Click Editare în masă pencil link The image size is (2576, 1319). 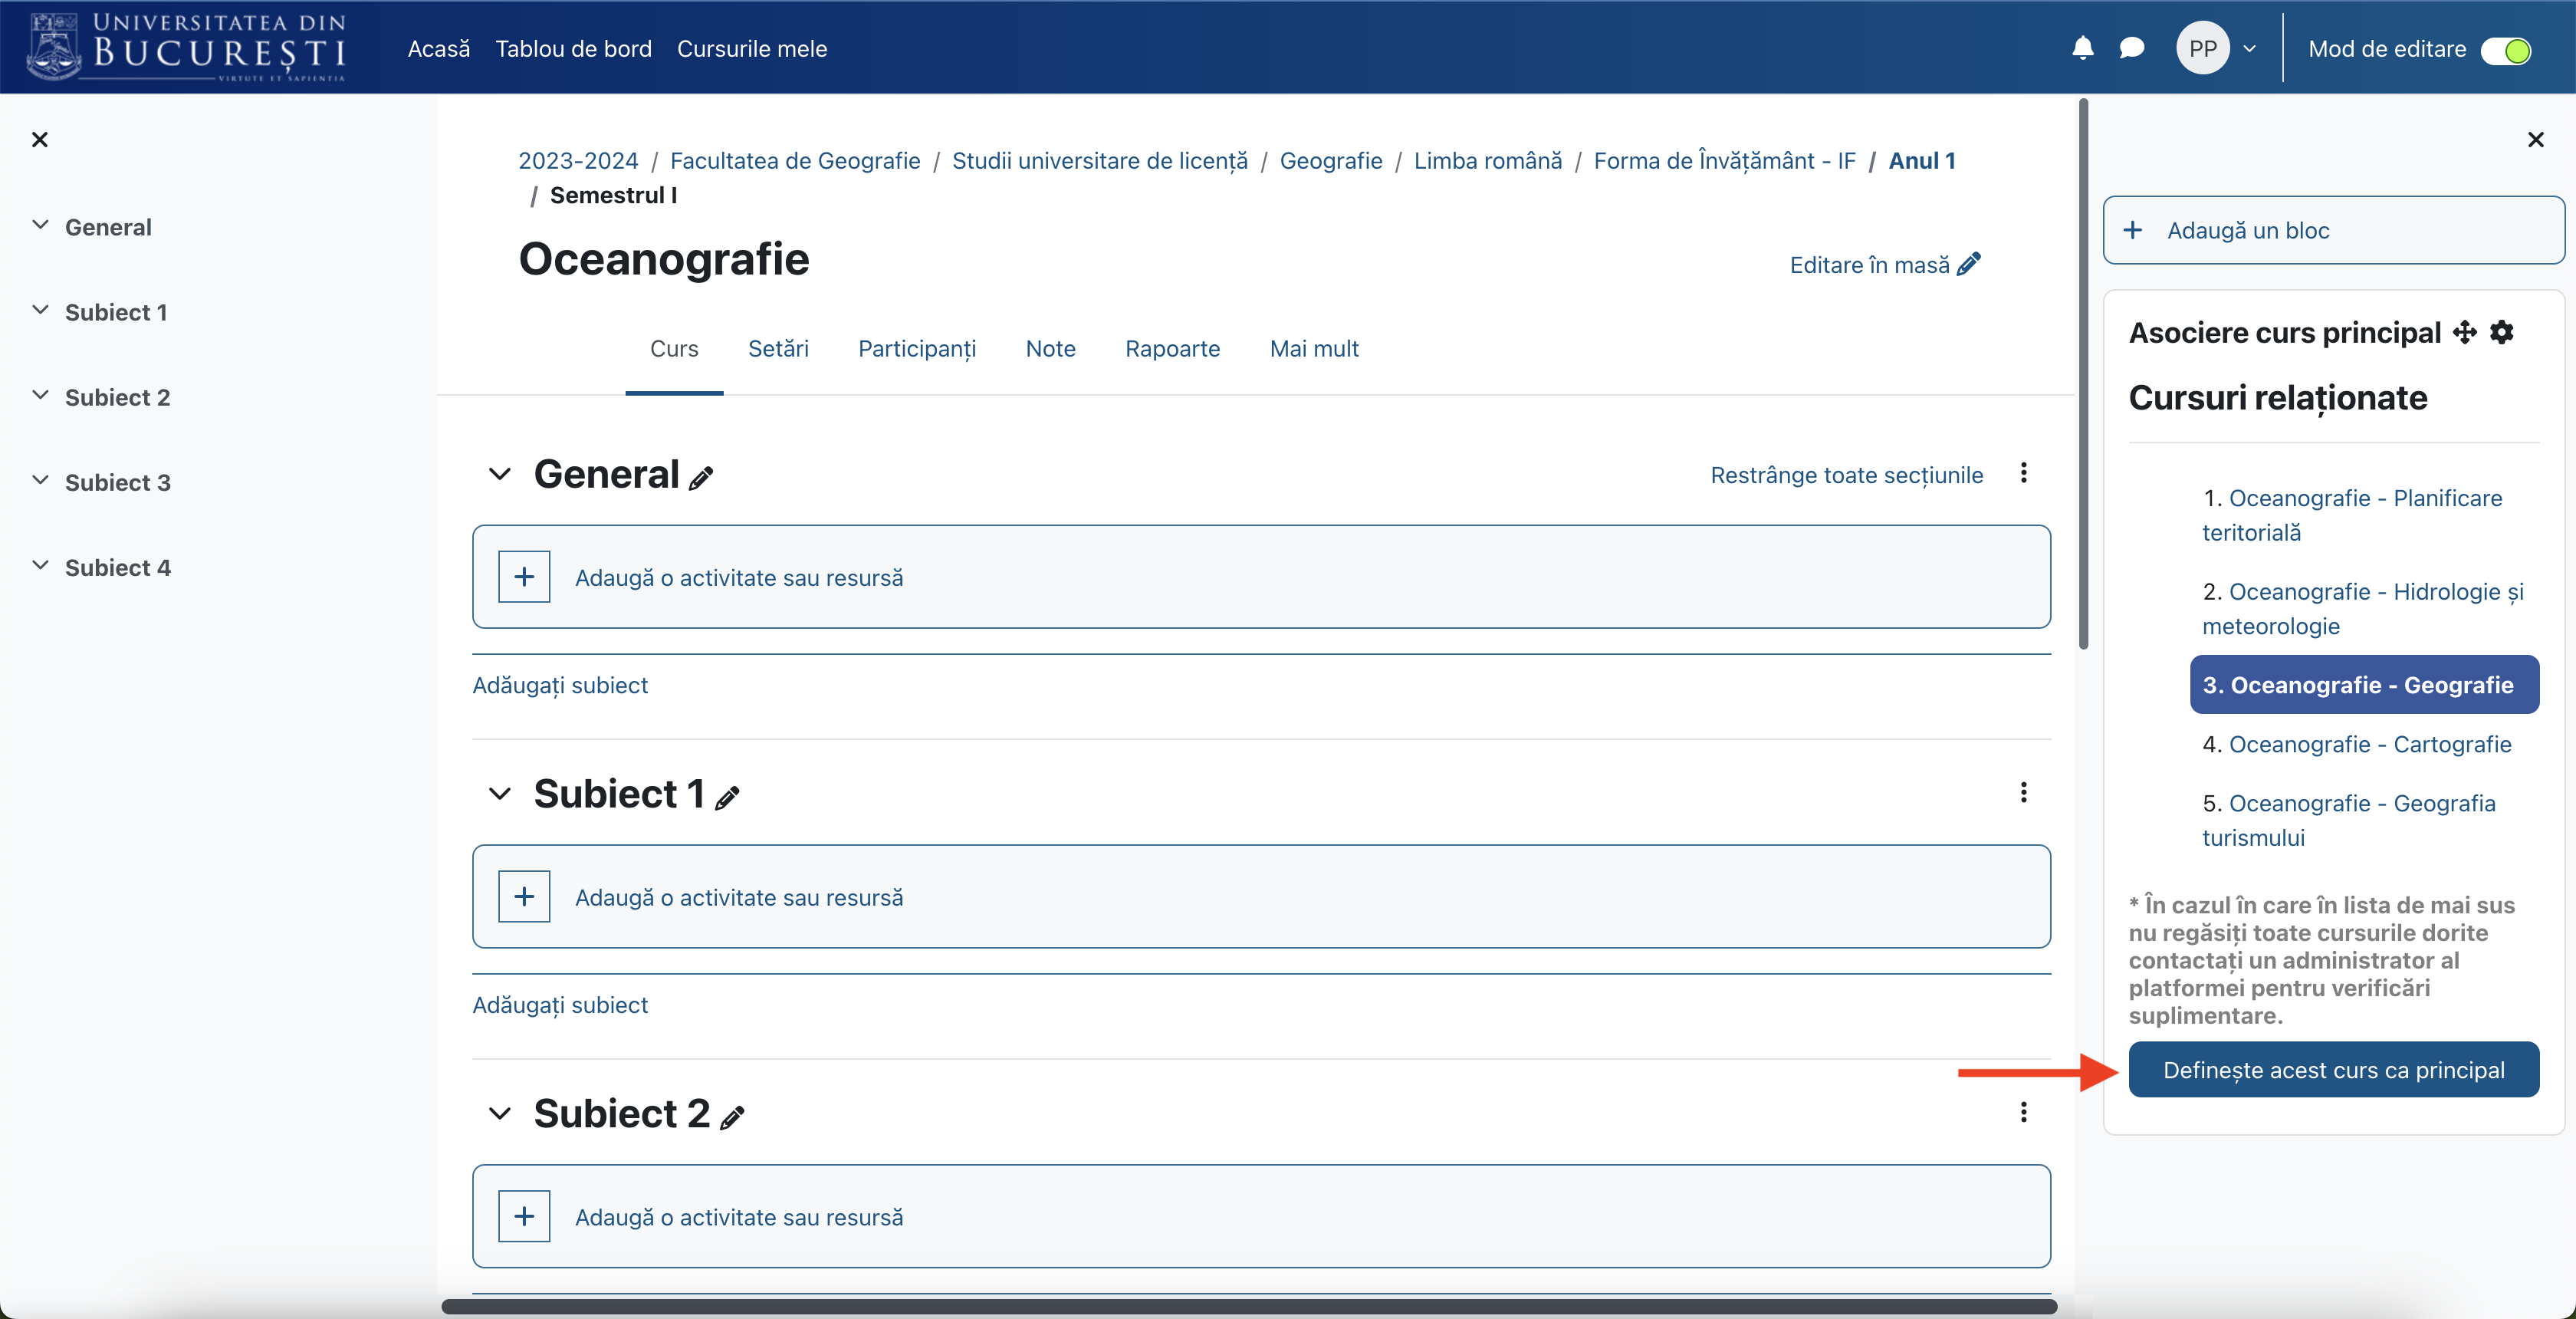1885,265
